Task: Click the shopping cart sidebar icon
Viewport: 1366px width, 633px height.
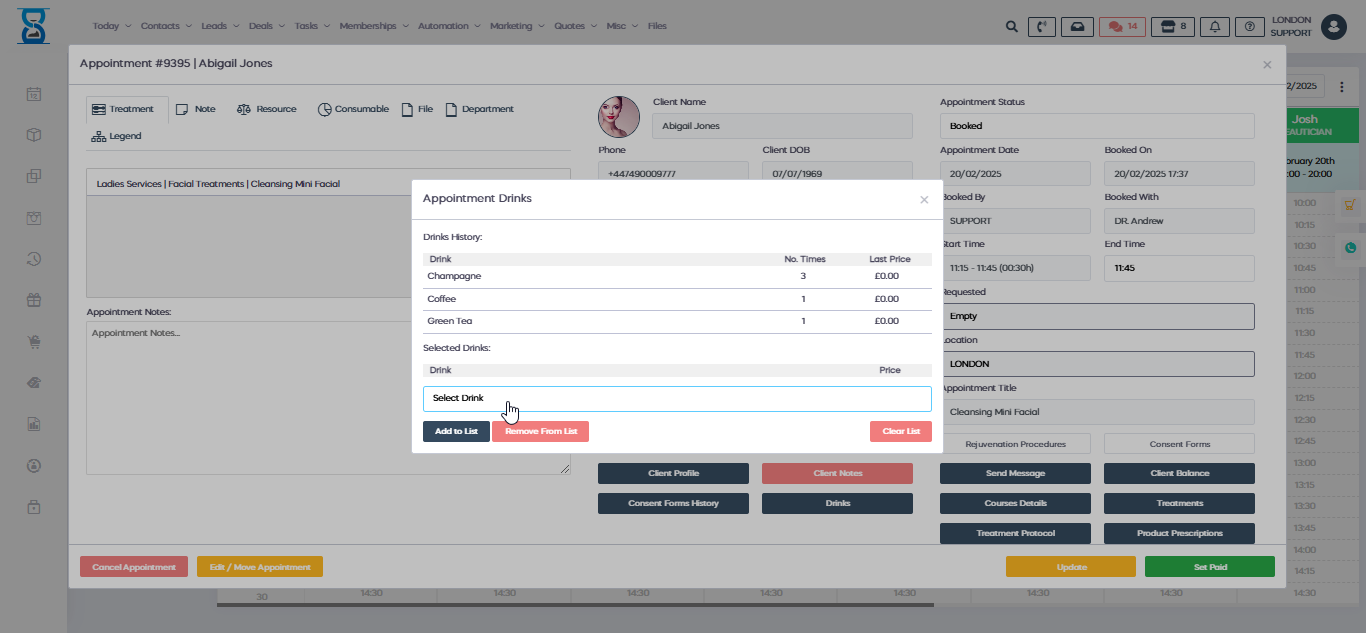Action: click(34, 342)
